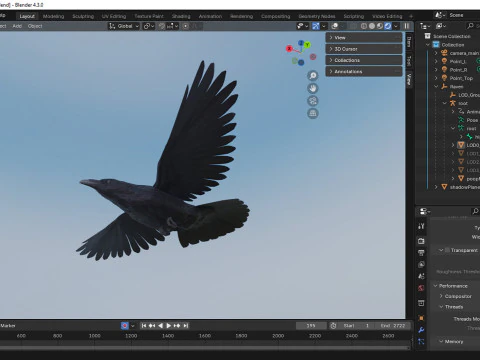The image size is (480, 360).
Task: Open the Particles properties tab icon
Action: click(x=421, y=342)
